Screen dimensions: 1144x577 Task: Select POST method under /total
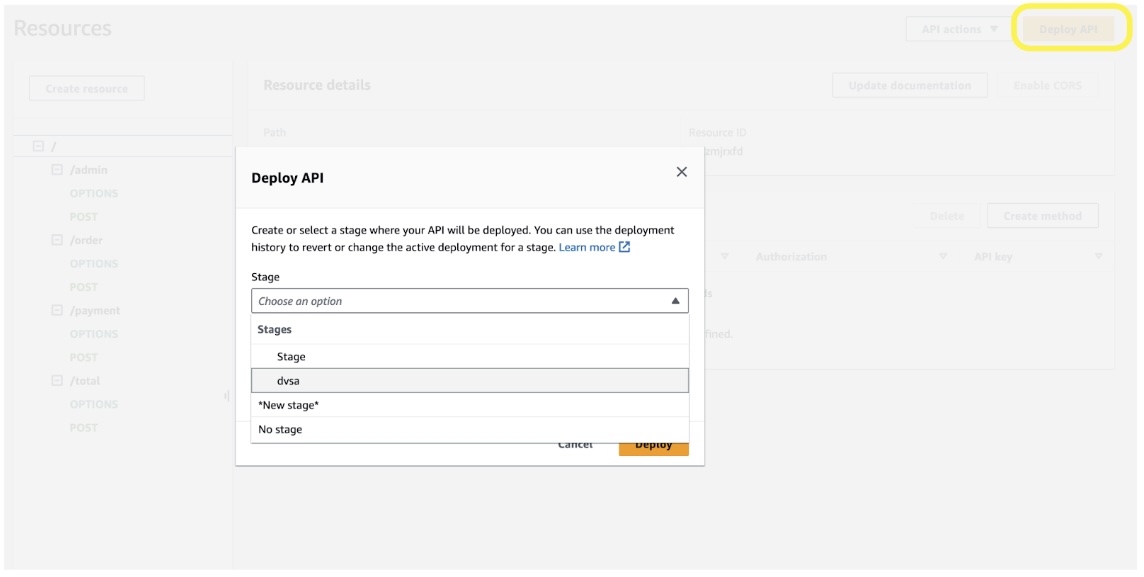coord(84,427)
